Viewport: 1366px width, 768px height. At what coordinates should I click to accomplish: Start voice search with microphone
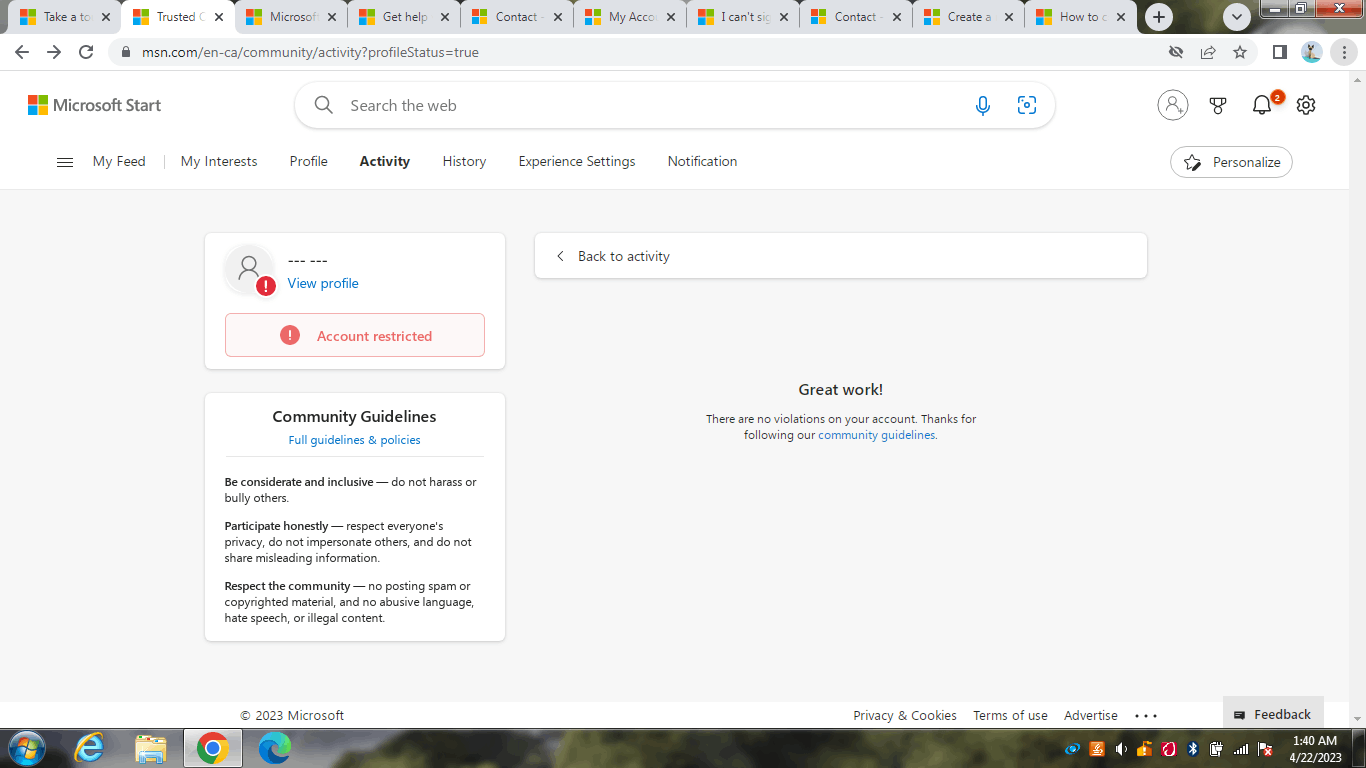(x=983, y=105)
